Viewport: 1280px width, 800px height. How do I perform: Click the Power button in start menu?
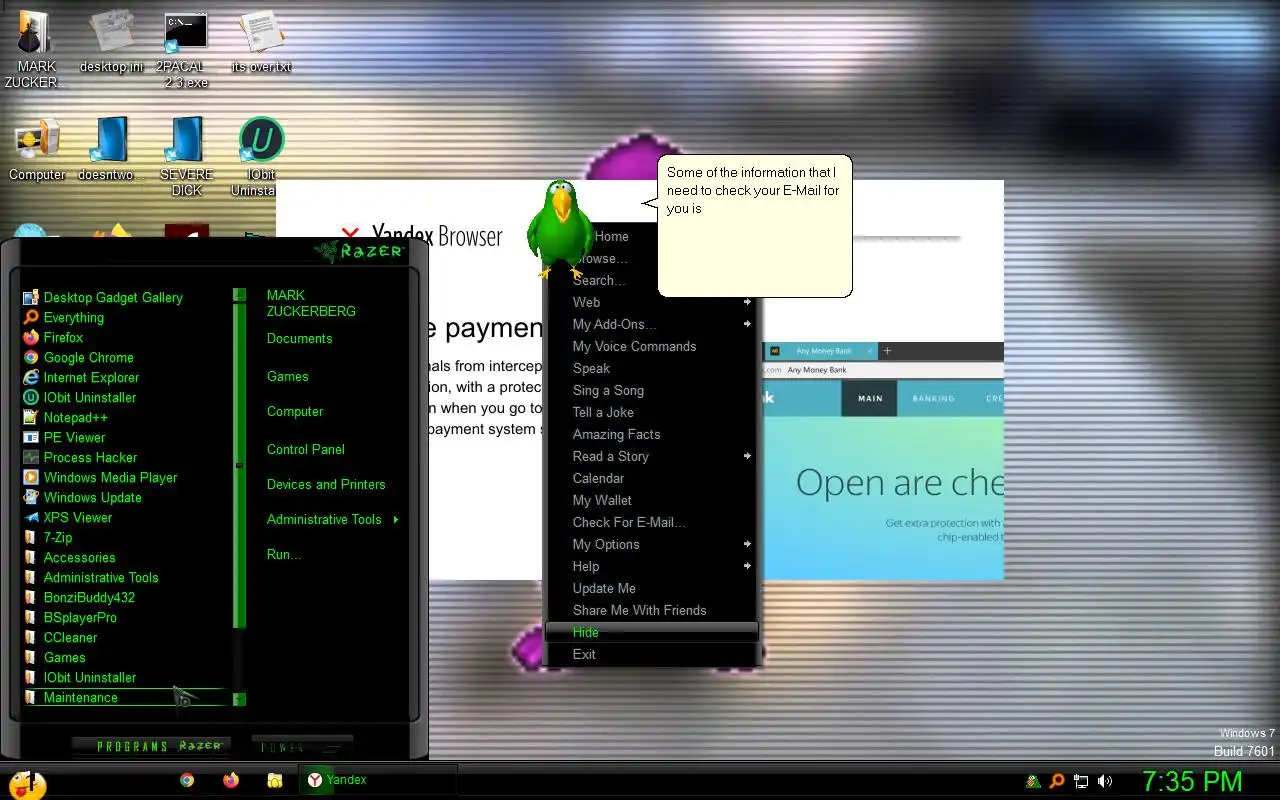tap(302, 746)
